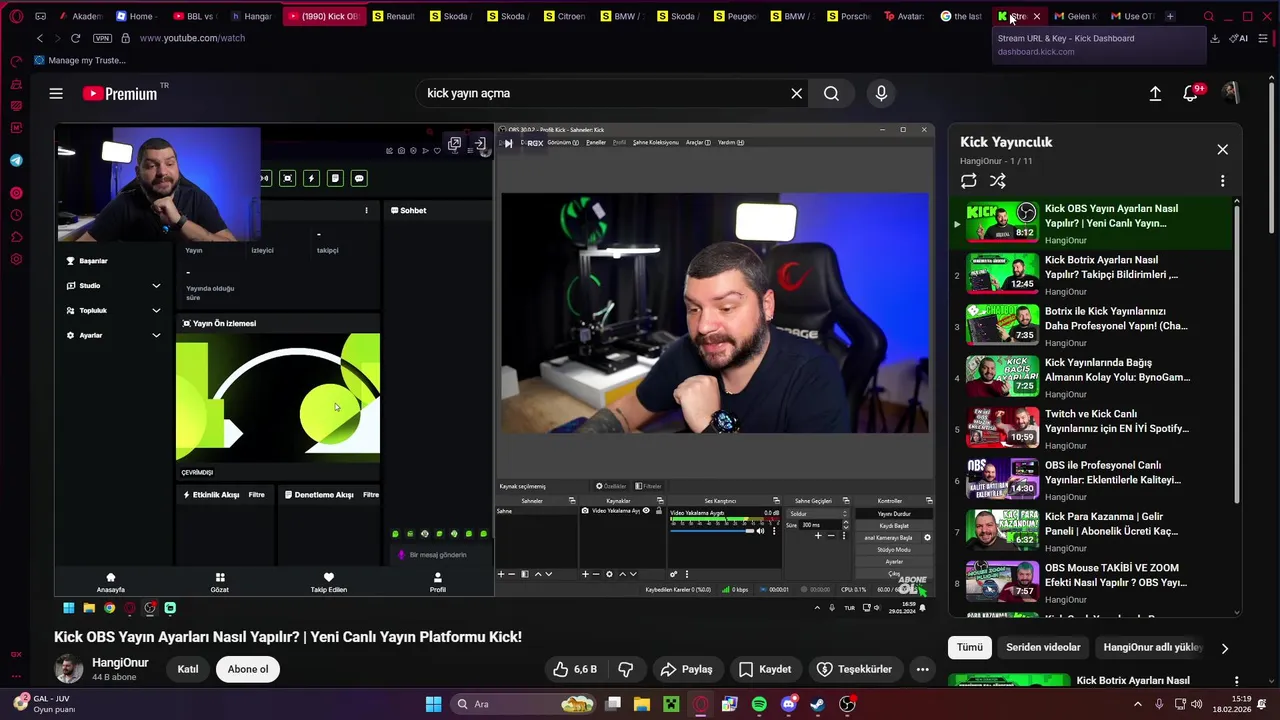Open the YouTube hamburger guide menu

pyautogui.click(x=56, y=93)
